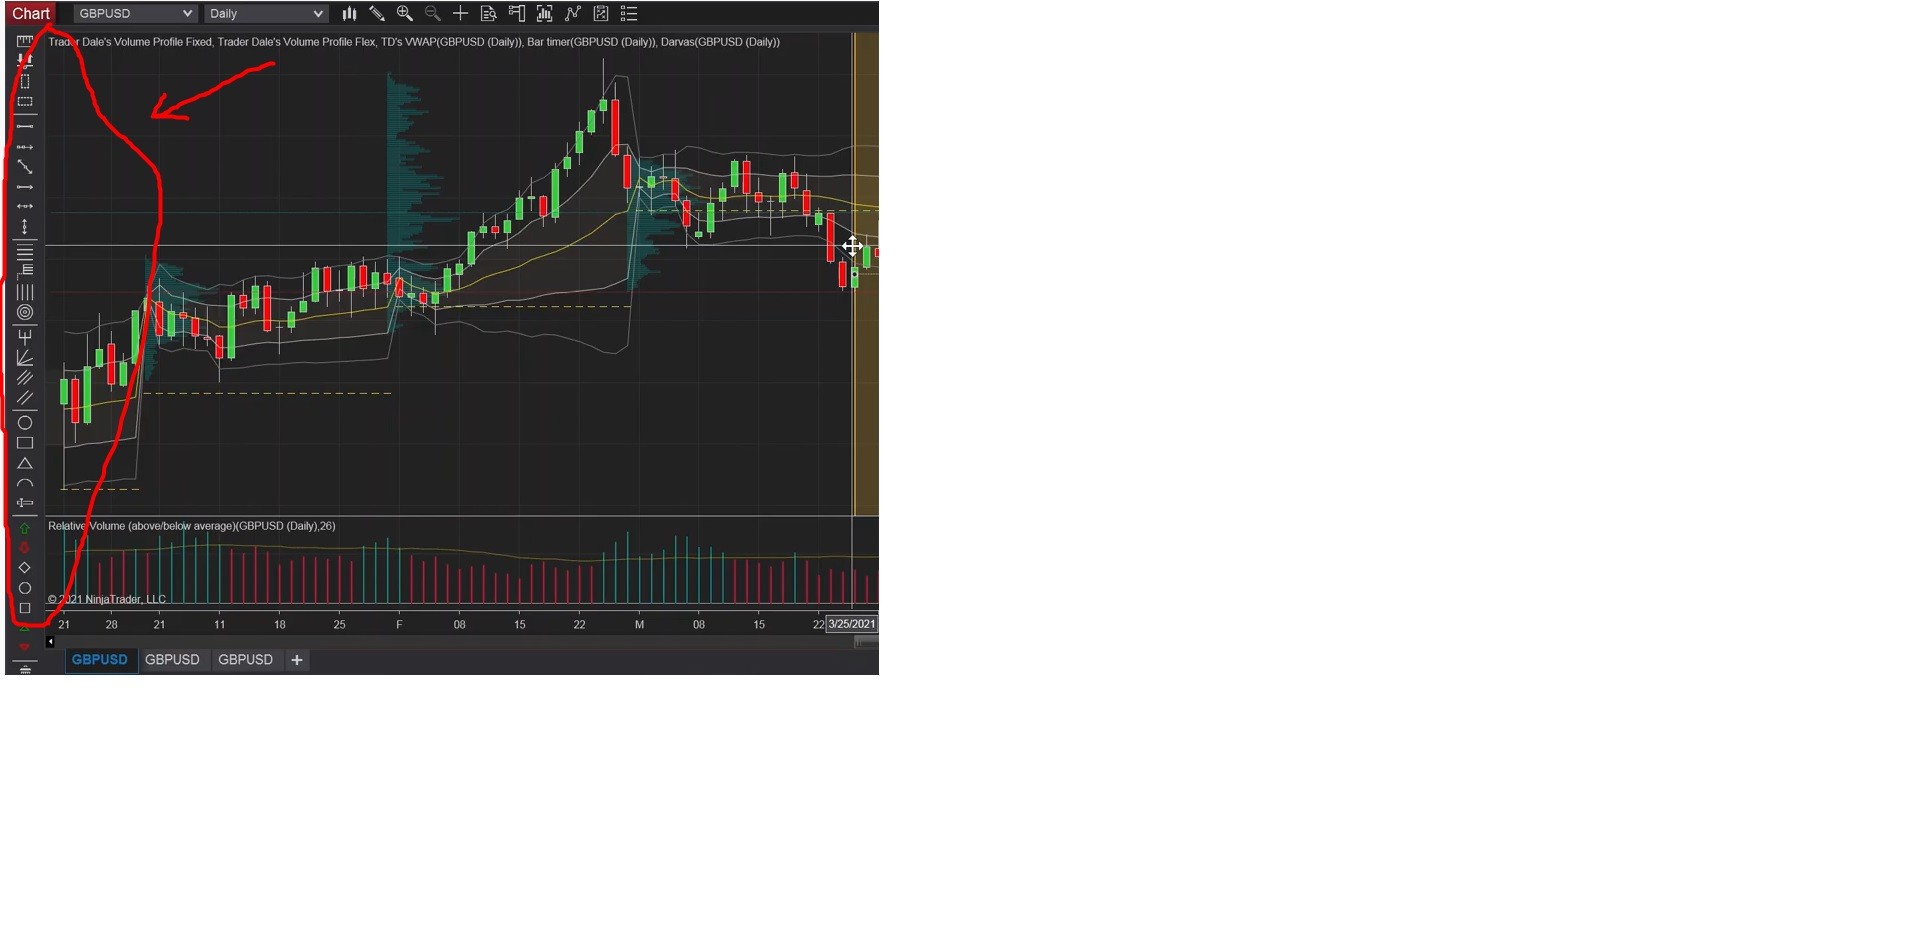Select the triangle drawing tool
Image resolution: width=1913 pixels, height=947 pixels.
(25, 464)
